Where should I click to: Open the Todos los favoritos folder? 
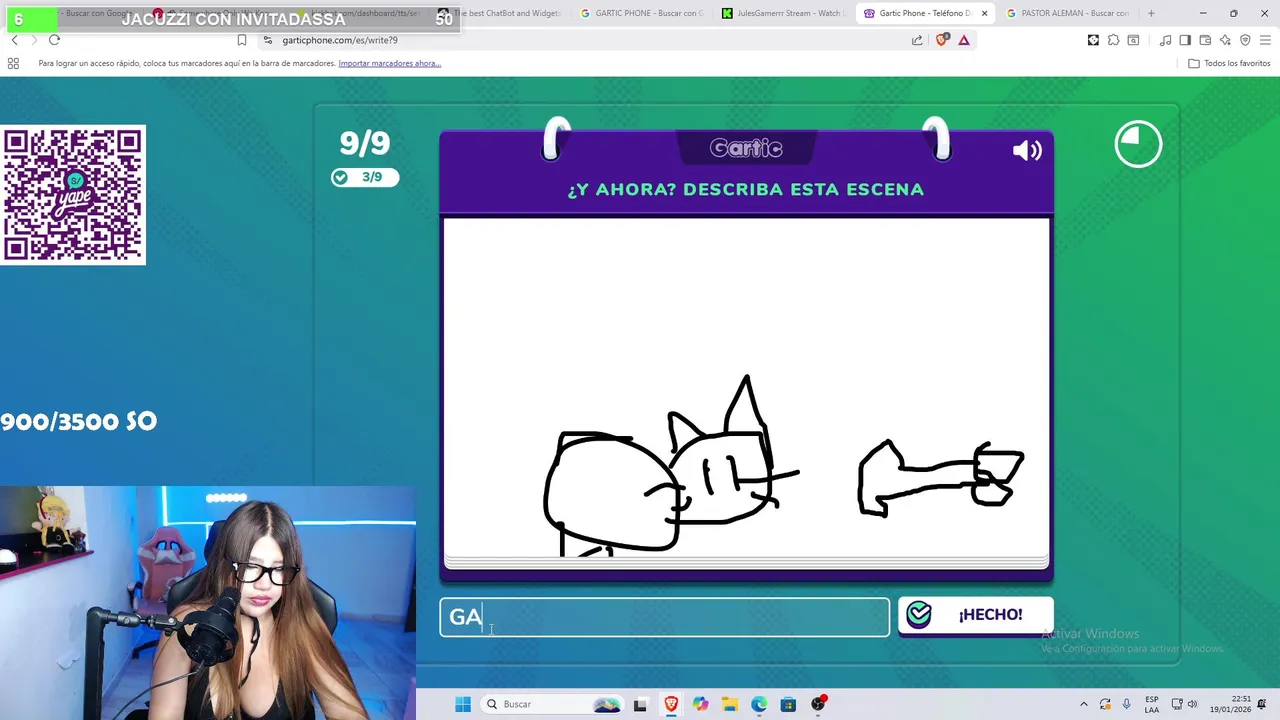pyautogui.click(x=1229, y=63)
